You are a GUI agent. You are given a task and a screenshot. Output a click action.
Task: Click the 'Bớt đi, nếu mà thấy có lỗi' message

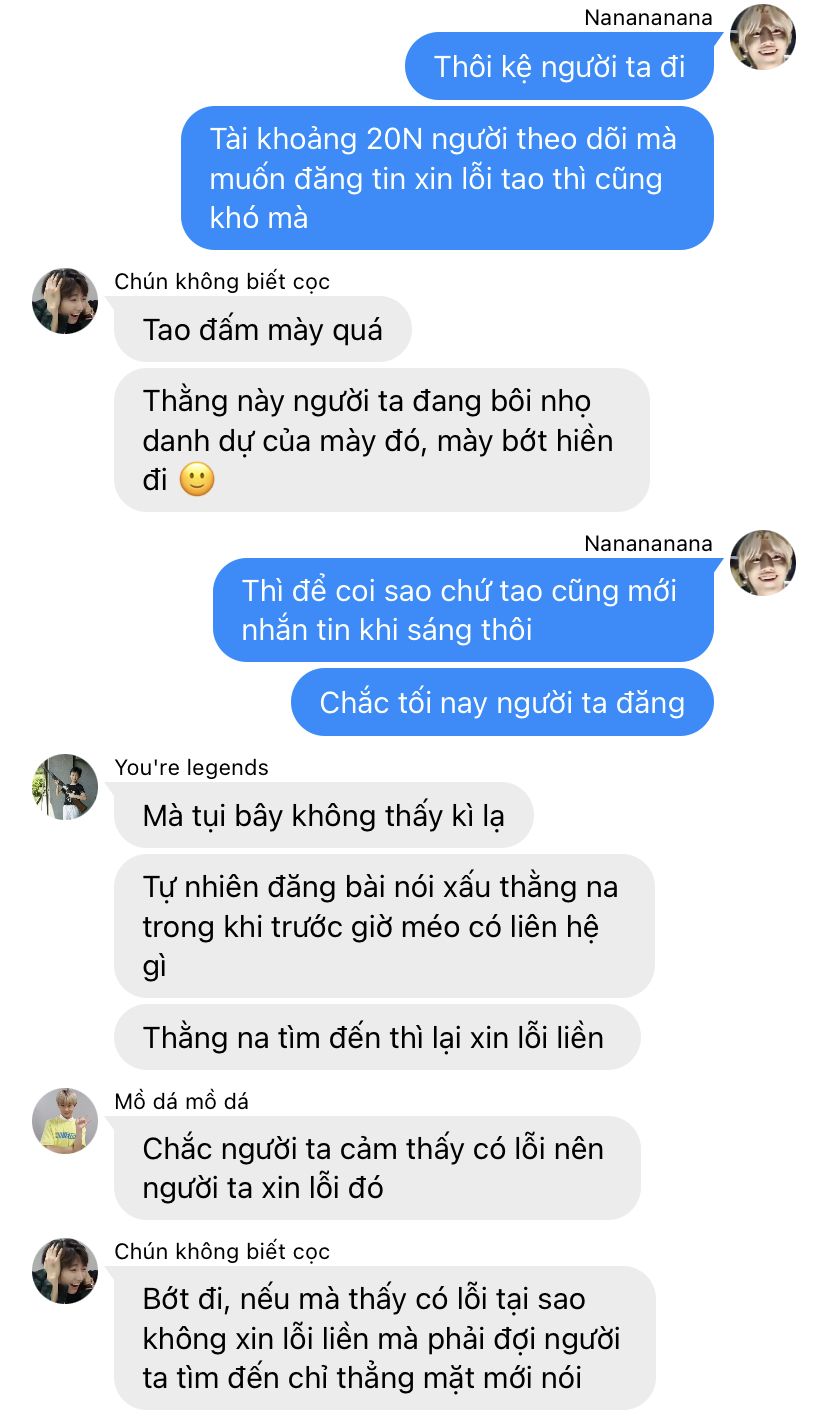pyautogui.click(x=385, y=1338)
